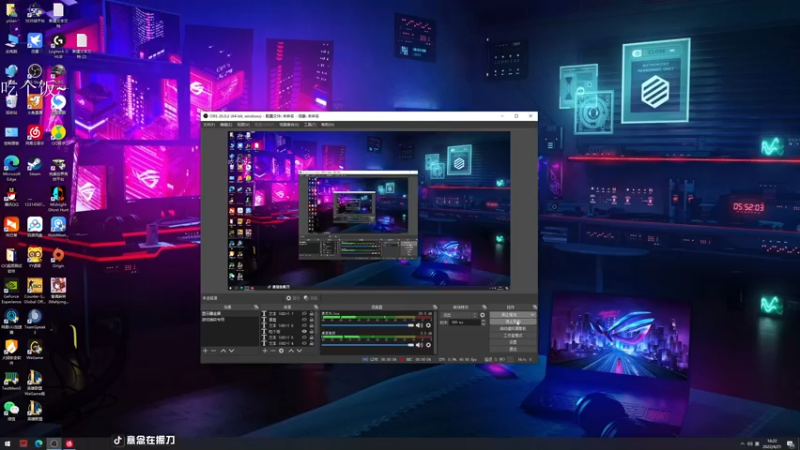
Task: Select the TestMem5 desktop icon
Action: point(11,381)
